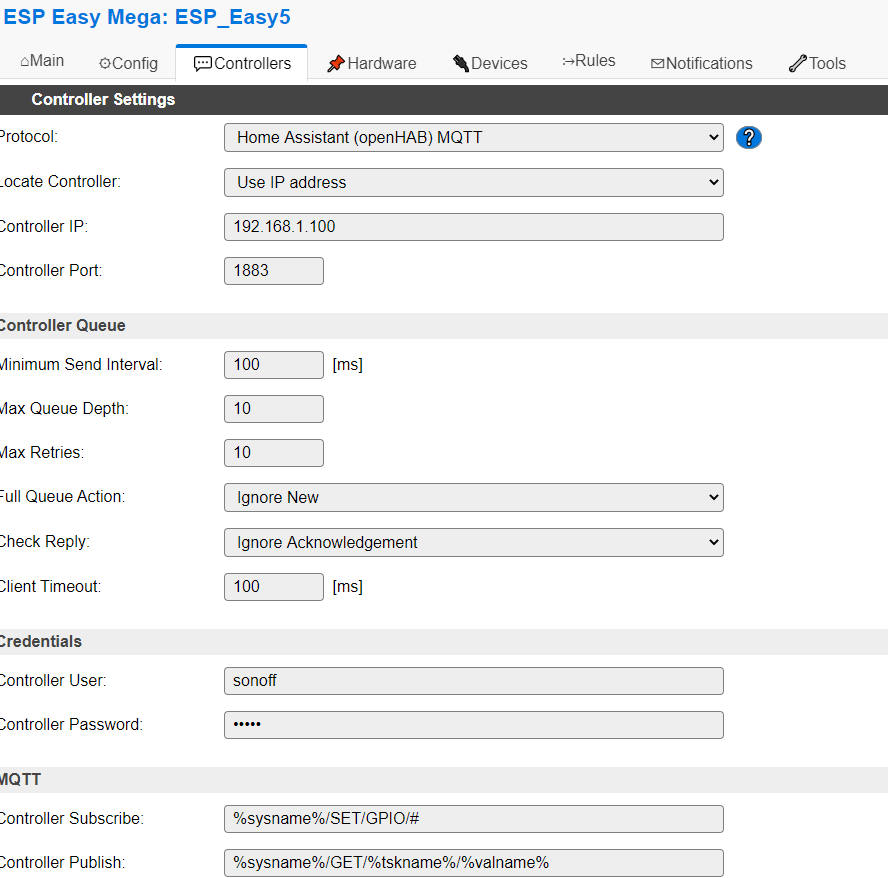Switch to the Main tab
888x878 pixels.
pos(42,61)
